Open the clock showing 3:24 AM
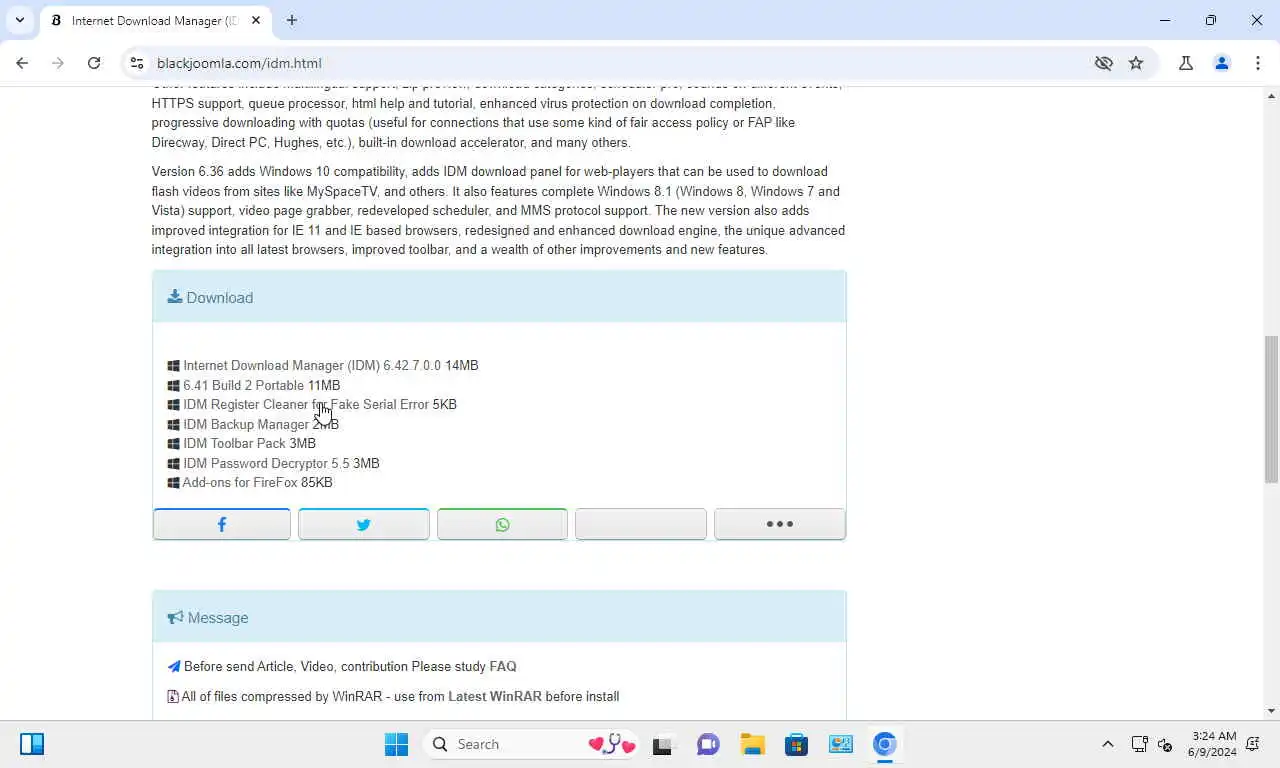Viewport: 1280px width, 768px height. [1212, 744]
